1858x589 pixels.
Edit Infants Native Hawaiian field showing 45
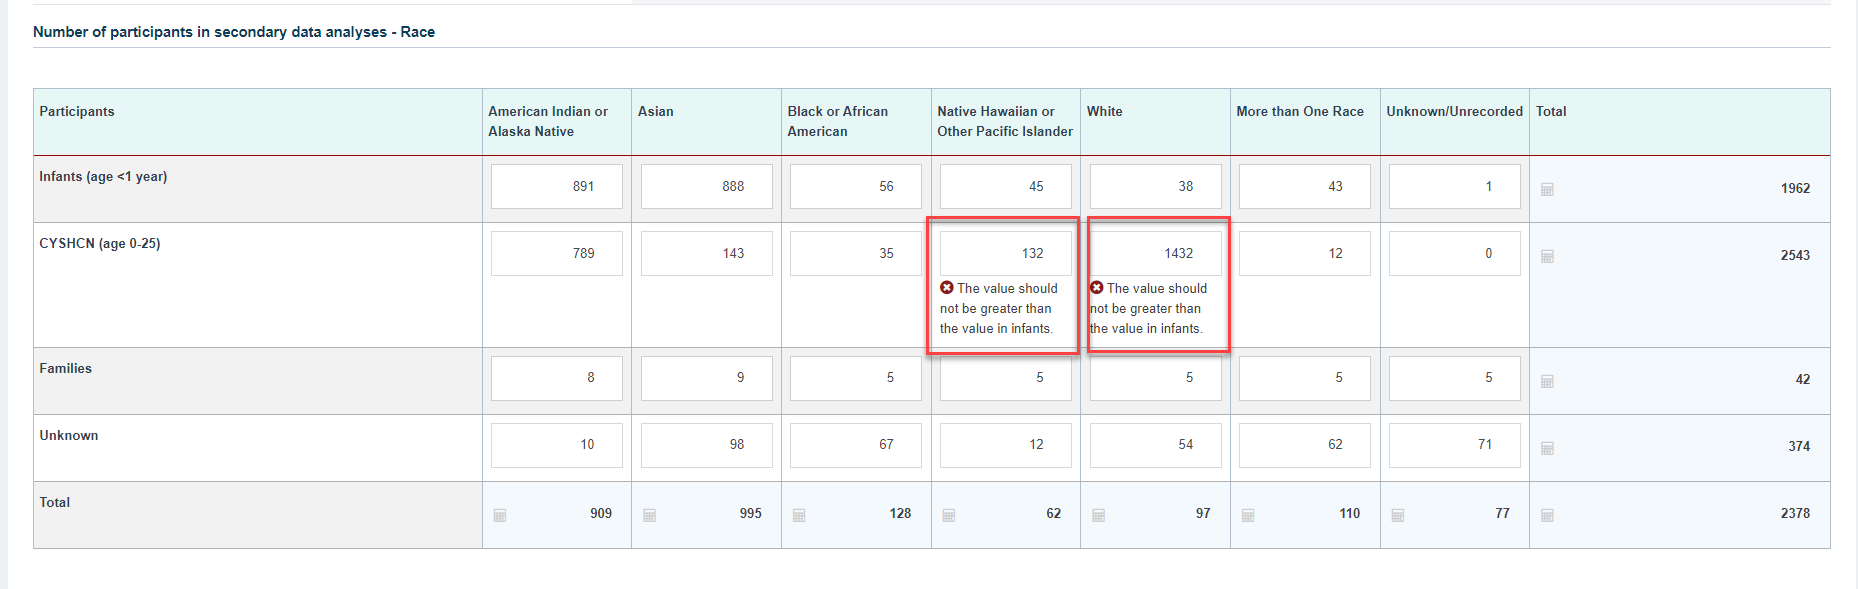[1006, 186]
